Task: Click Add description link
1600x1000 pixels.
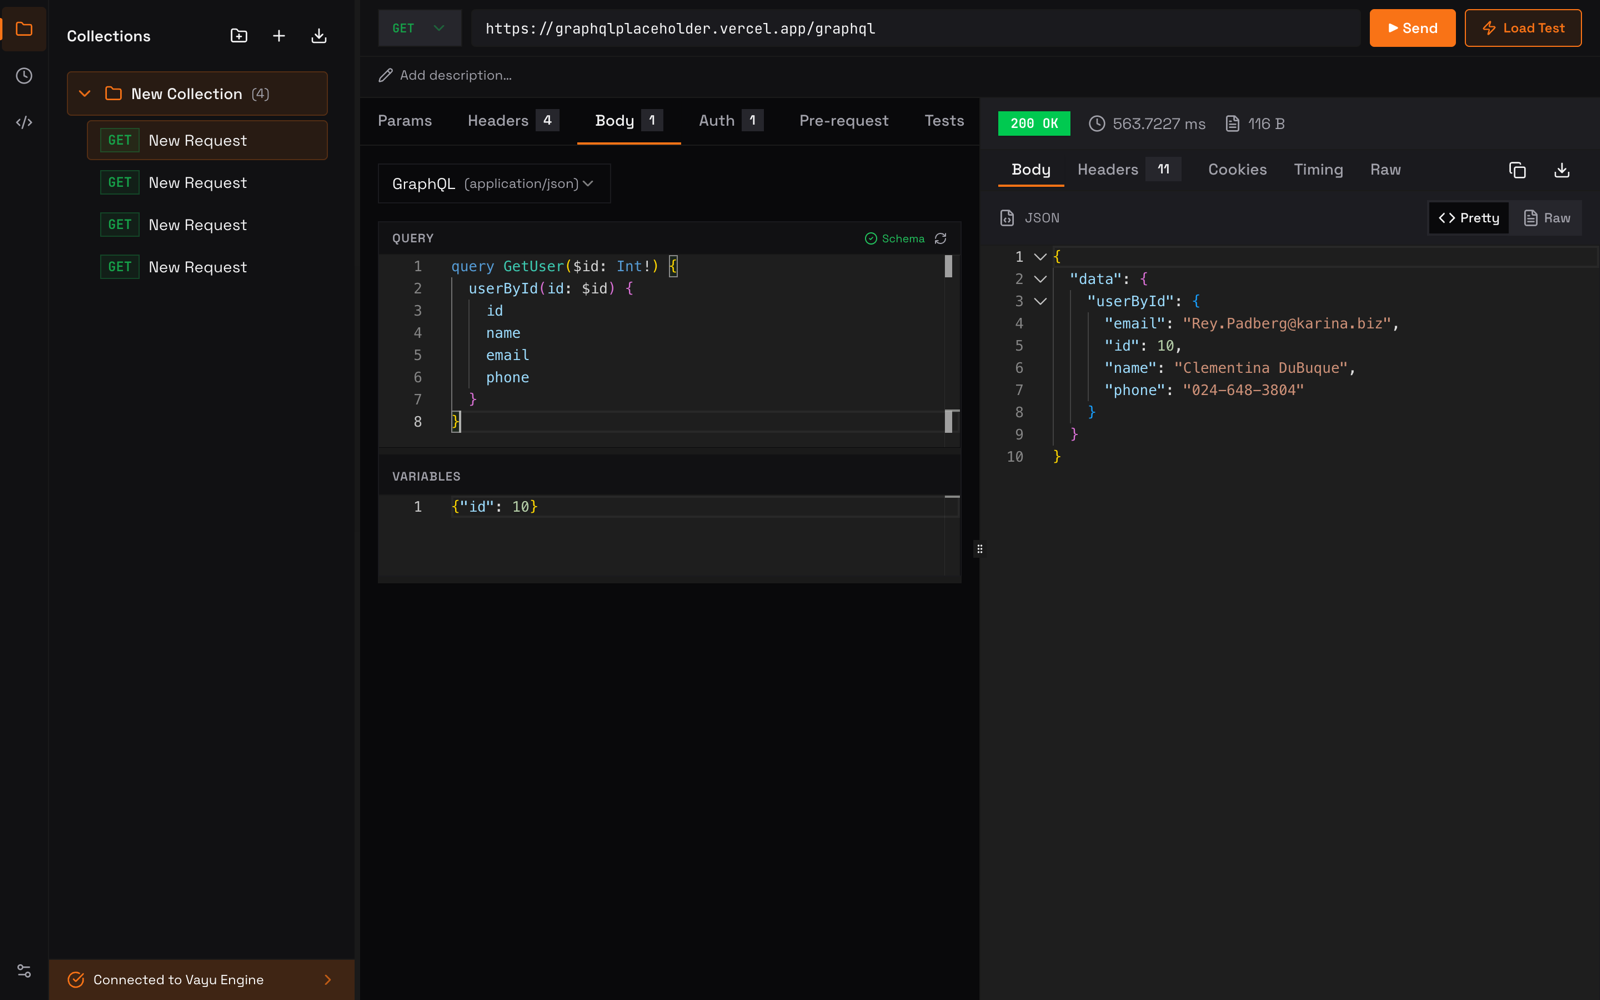Action: (x=455, y=75)
